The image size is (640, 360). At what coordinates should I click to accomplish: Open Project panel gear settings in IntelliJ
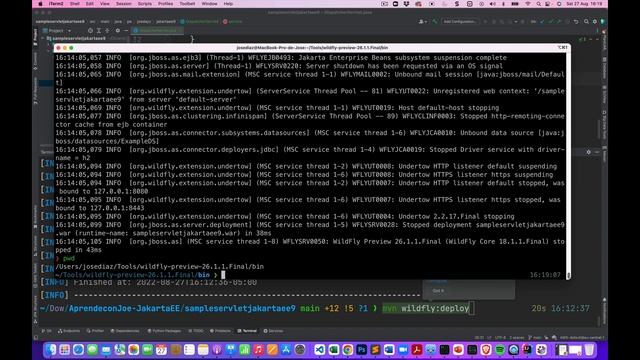tap(118, 31)
